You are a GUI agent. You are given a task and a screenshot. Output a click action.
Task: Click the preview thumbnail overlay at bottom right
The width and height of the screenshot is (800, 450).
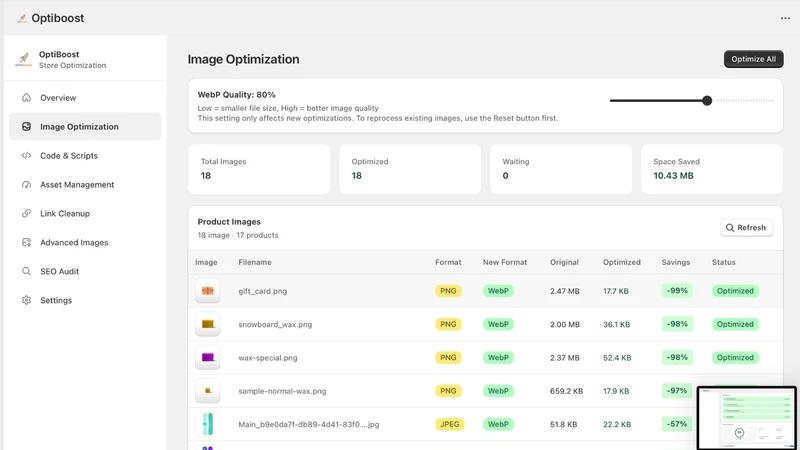747,418
